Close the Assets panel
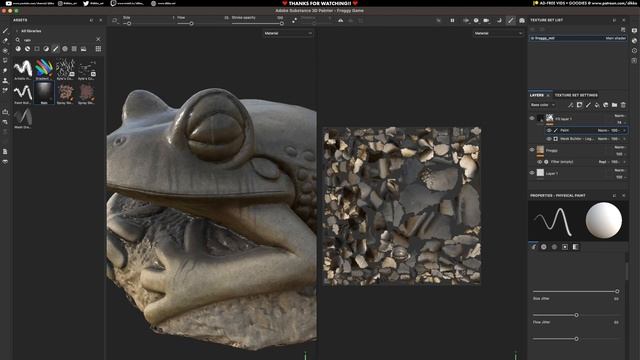The height and width of the screenshot is (360, 640). (x=101, y=20)
